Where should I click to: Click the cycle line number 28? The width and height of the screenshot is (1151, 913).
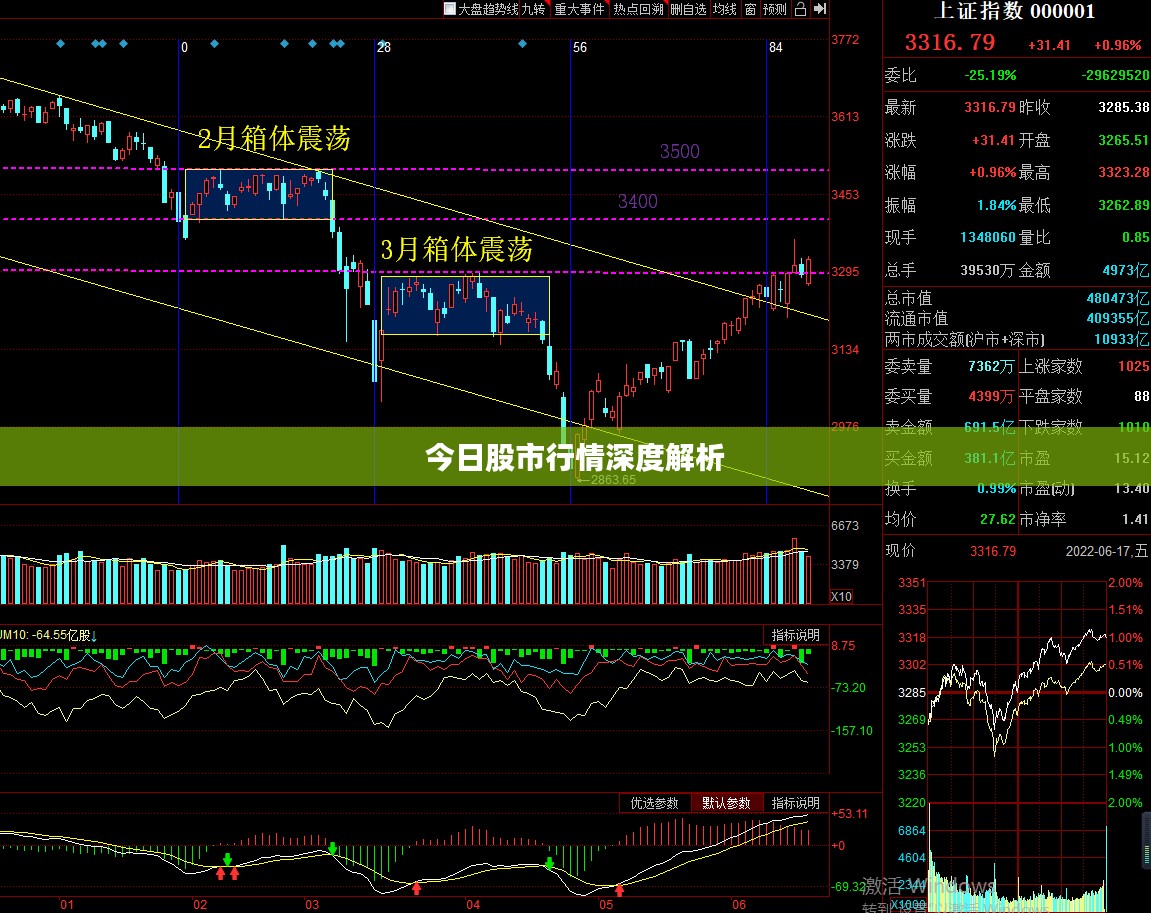[384, 48]
